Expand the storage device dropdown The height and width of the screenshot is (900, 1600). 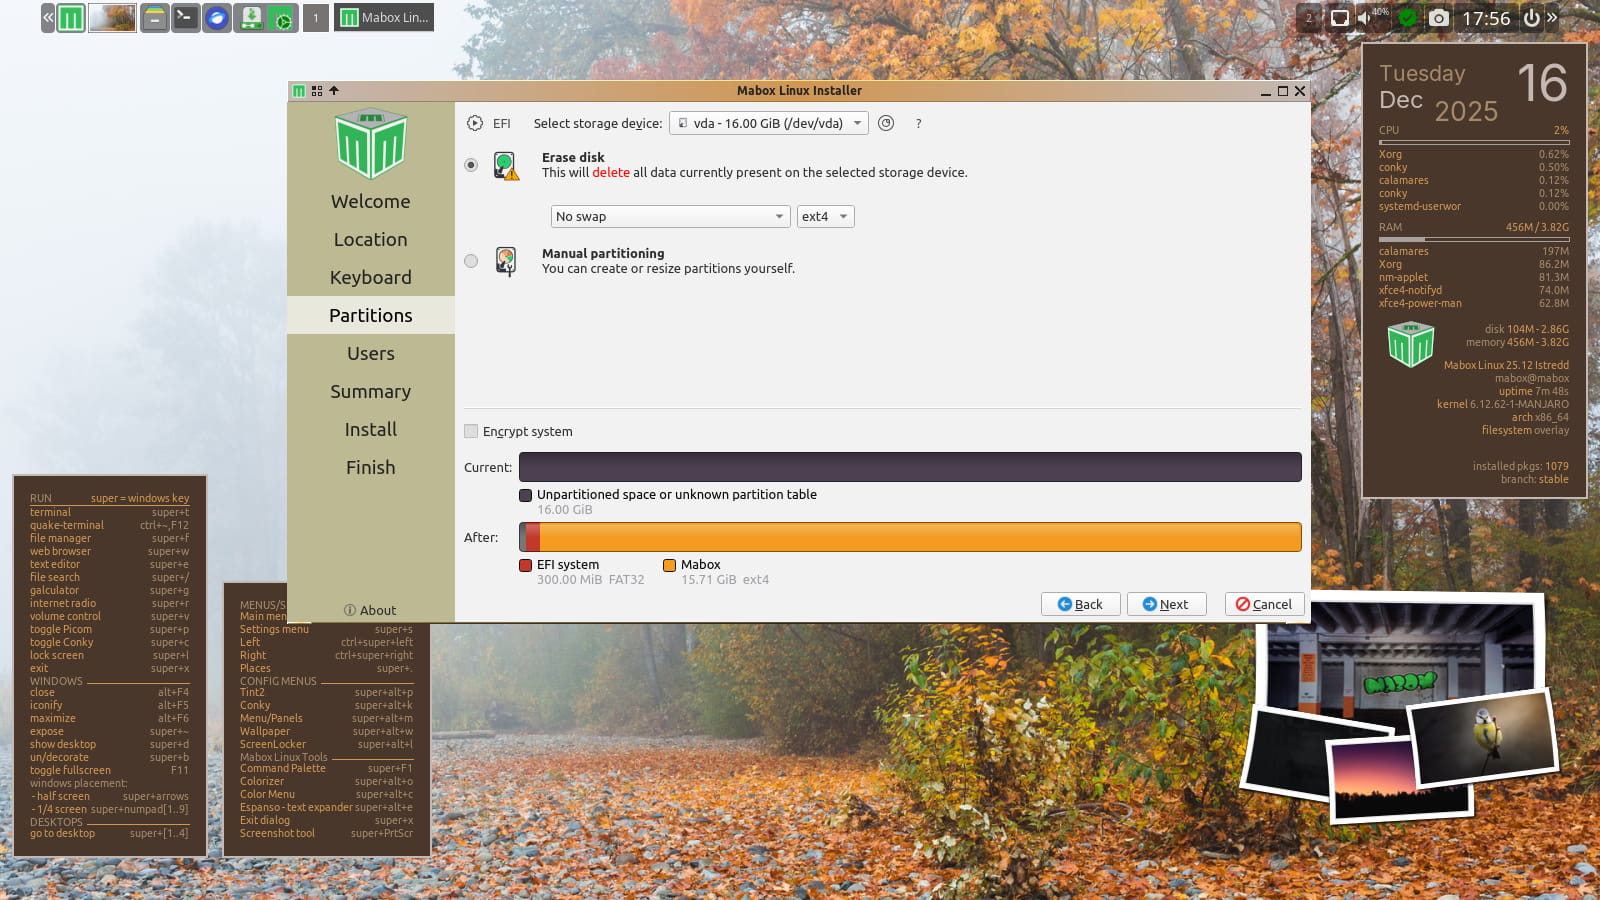(x=768, y=123)
